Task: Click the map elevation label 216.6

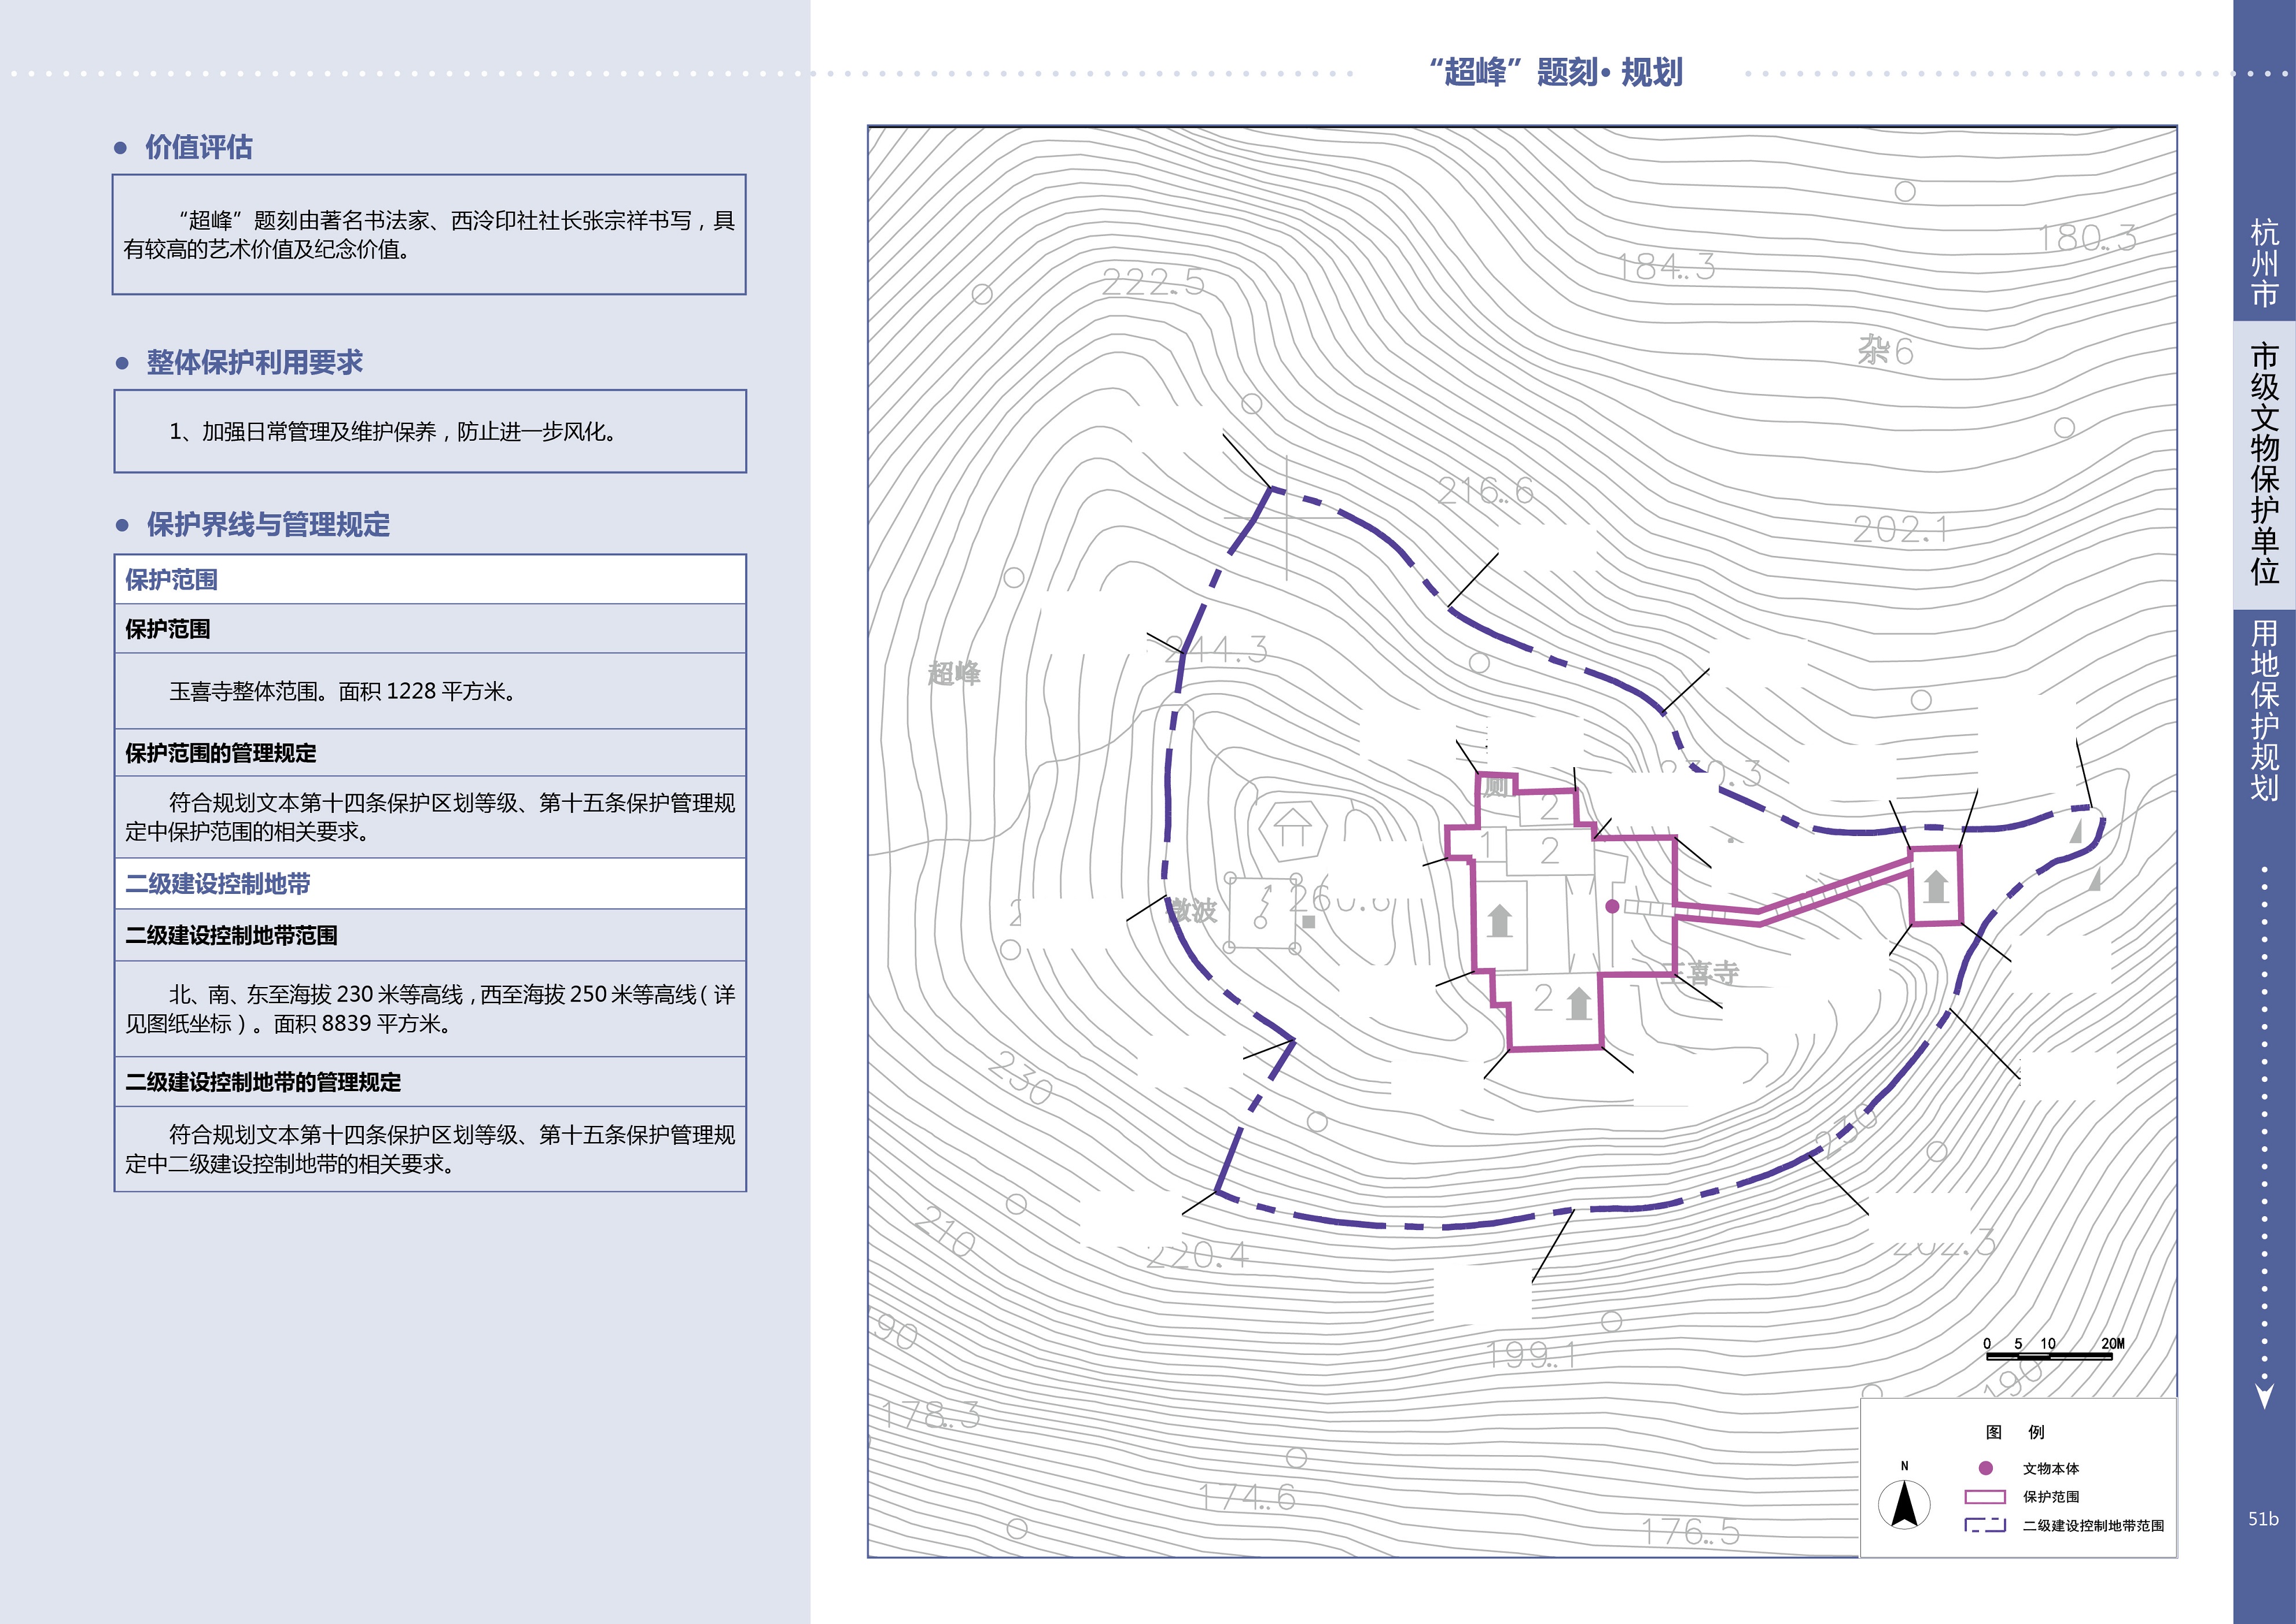Action: point(1485,490)
